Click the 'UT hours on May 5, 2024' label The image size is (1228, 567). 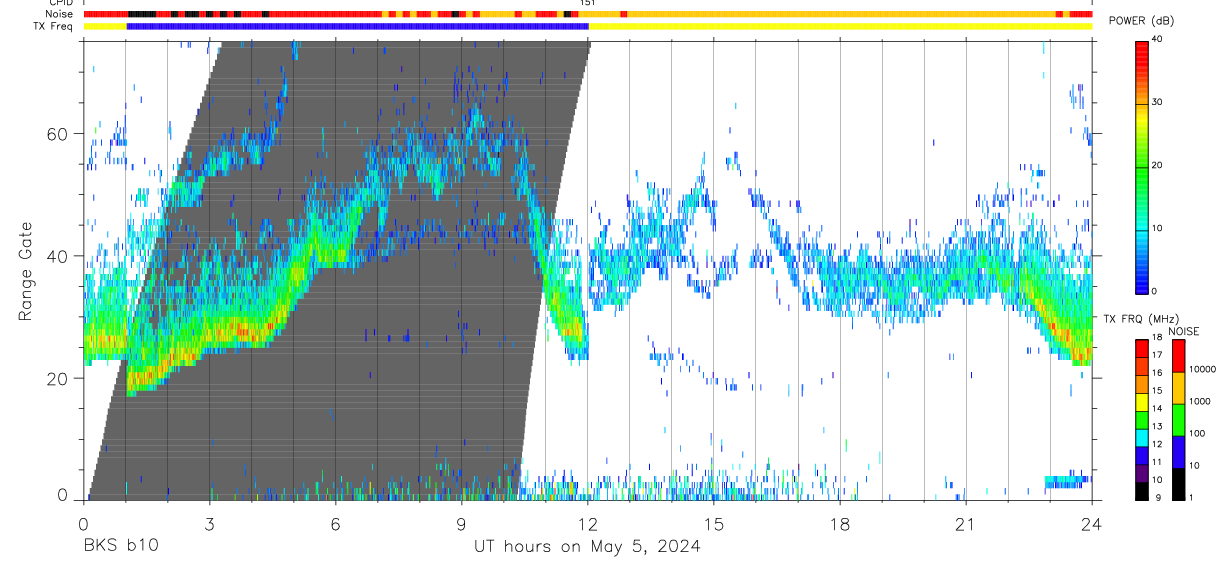[x=587, y=547]
